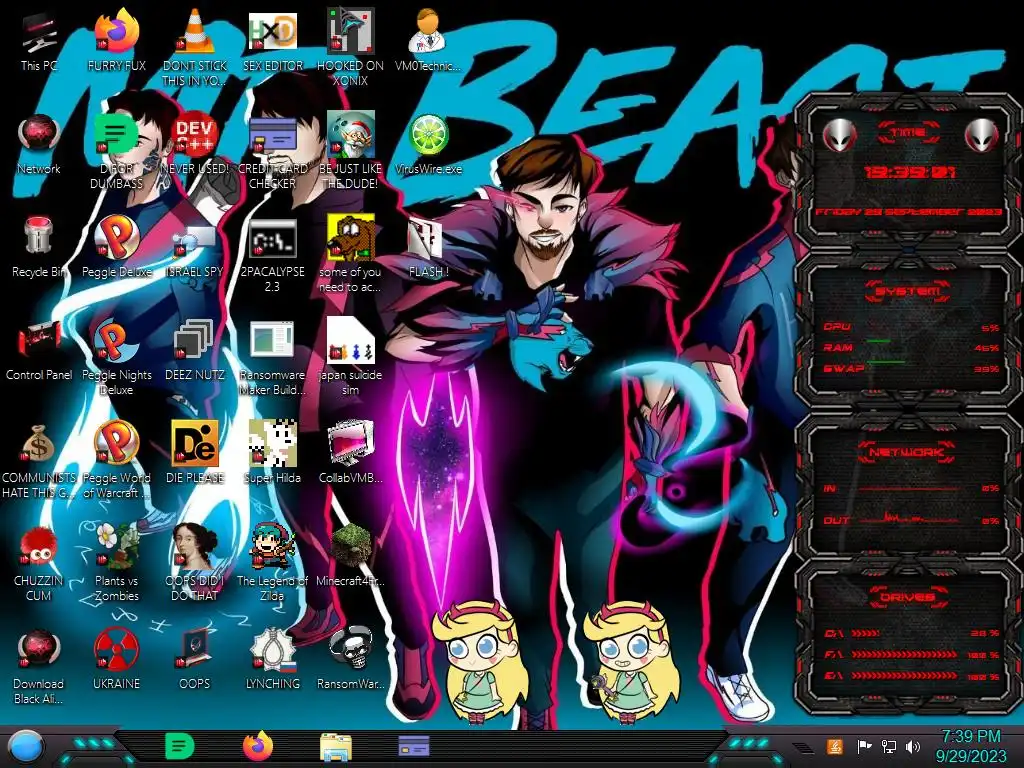Switch to Firefox from the taskbar
The height and width of the screenshot is (768, 1024).
(x=258, y=746)
